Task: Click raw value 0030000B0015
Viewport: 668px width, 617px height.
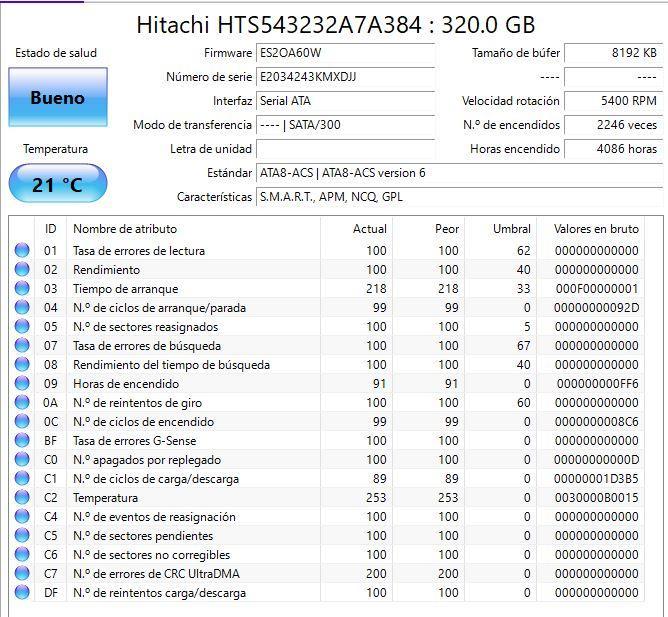Action: pyautogui.click(x=596, y=498)
